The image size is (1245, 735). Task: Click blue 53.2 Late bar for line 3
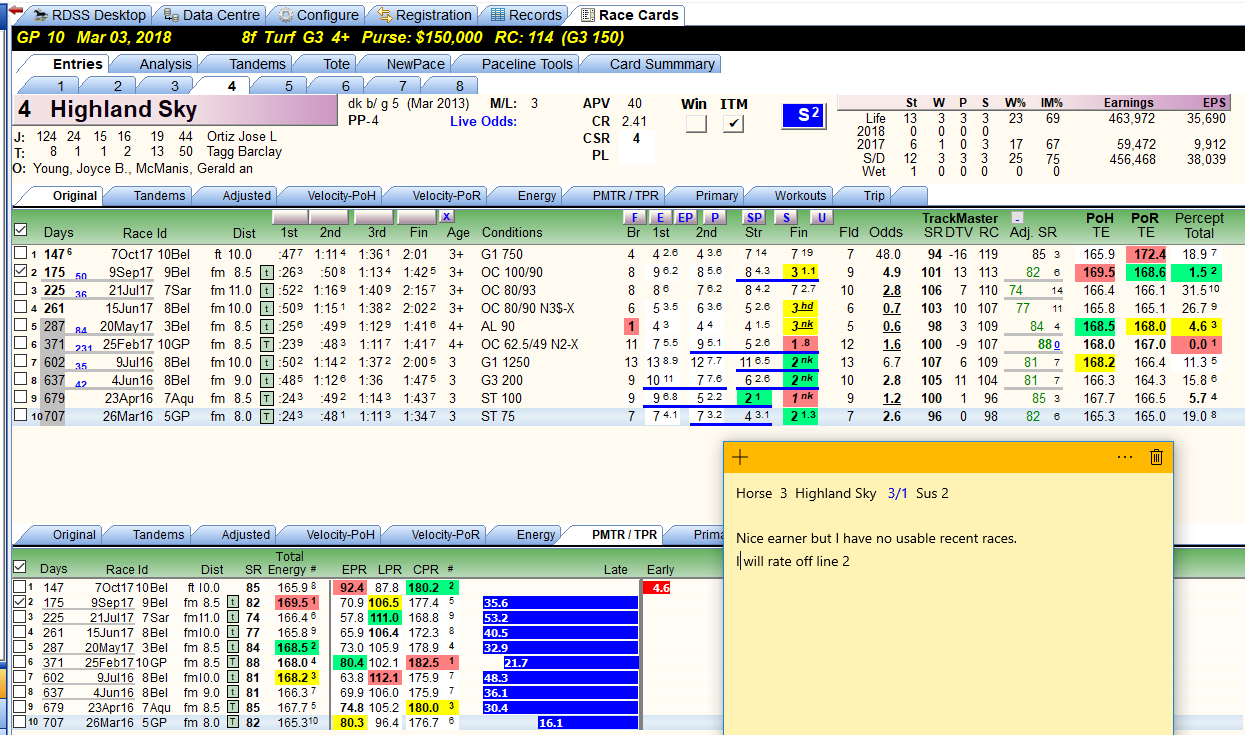[559, 618]
